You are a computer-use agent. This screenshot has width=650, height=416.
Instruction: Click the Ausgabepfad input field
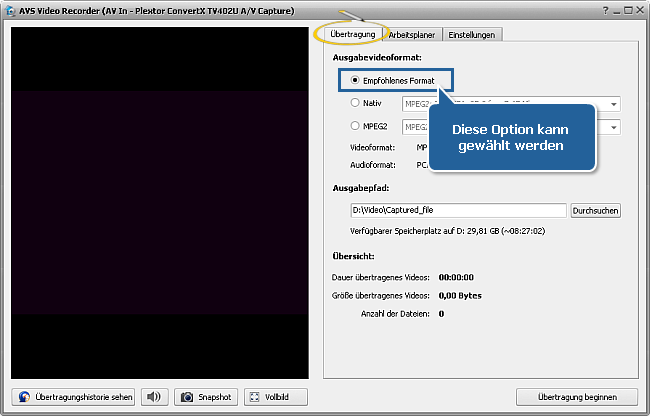458,210
